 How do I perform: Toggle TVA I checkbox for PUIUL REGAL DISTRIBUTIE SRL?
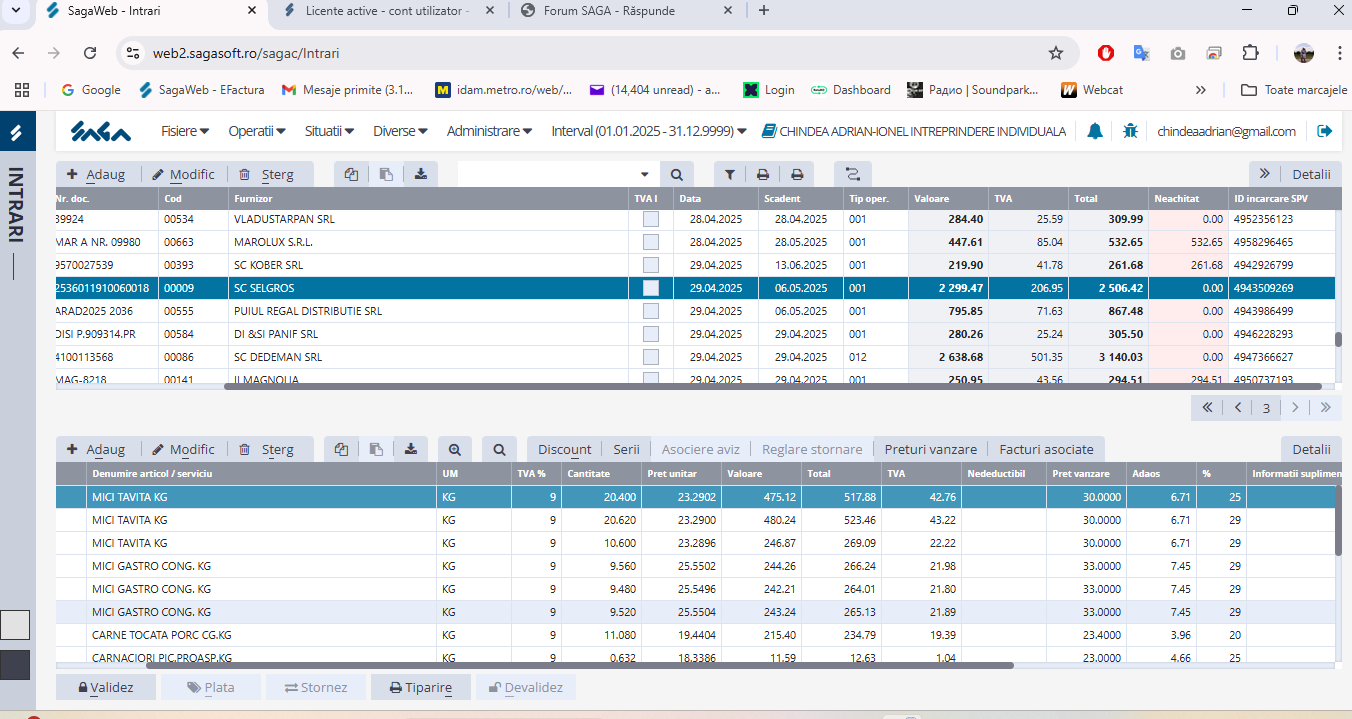tap(651, 311)
